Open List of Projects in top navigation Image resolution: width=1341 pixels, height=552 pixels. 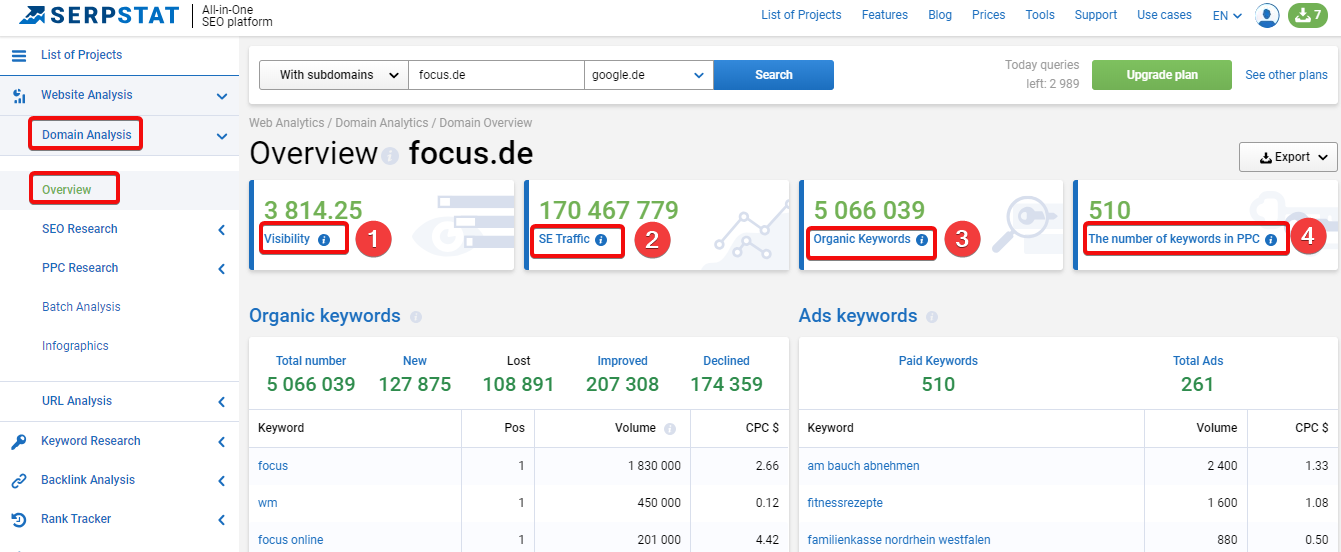click(x=801, y=15)
